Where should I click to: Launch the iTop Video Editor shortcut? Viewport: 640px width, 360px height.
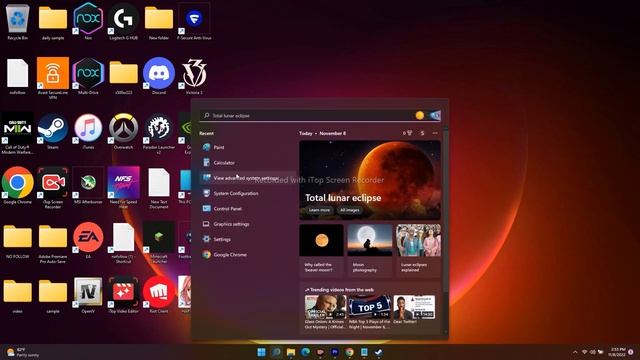(x=123, y=295)
